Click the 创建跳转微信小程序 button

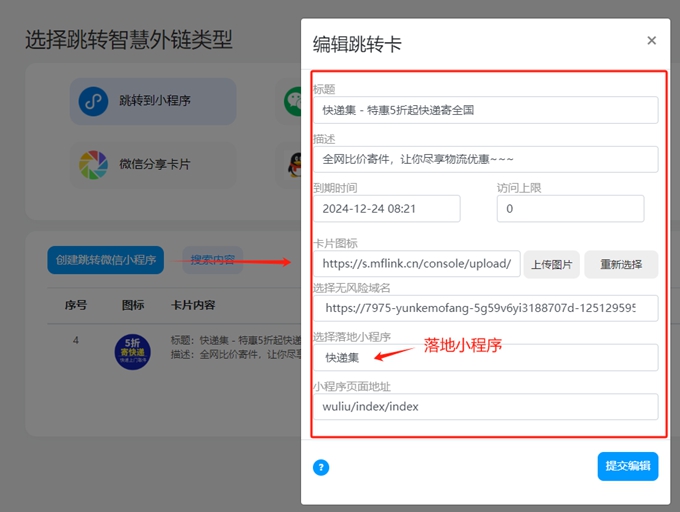point(105,260)
